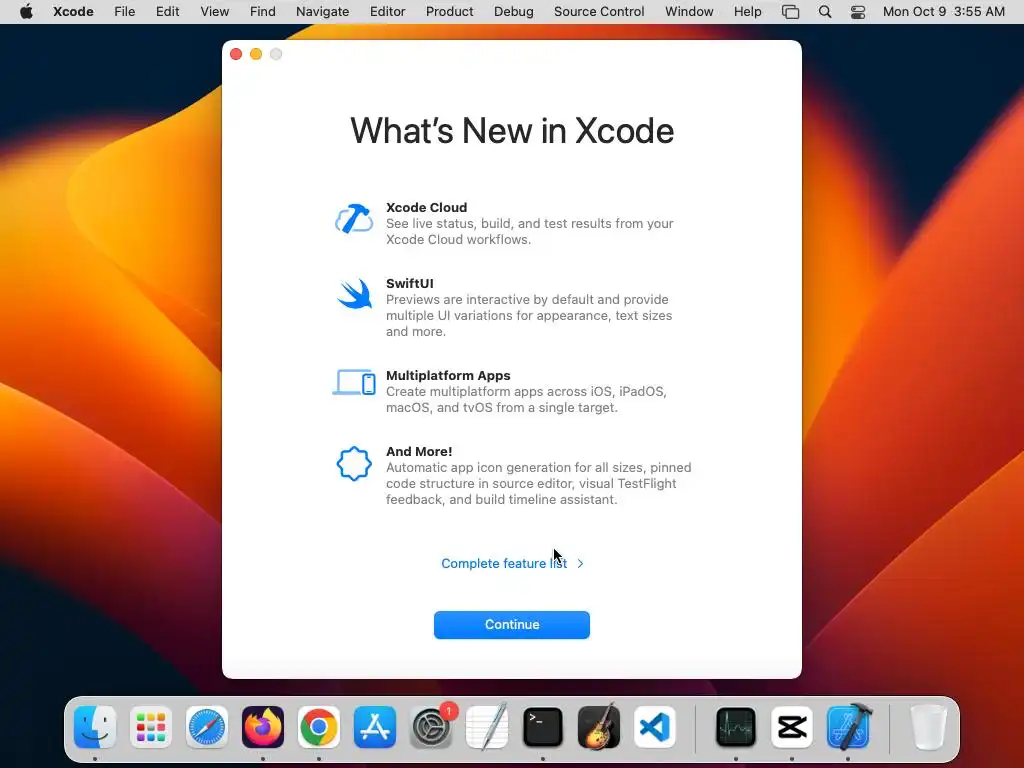Click the Xcode icon in the Dock
This screenshot has width=1024, height=768.
848,727
